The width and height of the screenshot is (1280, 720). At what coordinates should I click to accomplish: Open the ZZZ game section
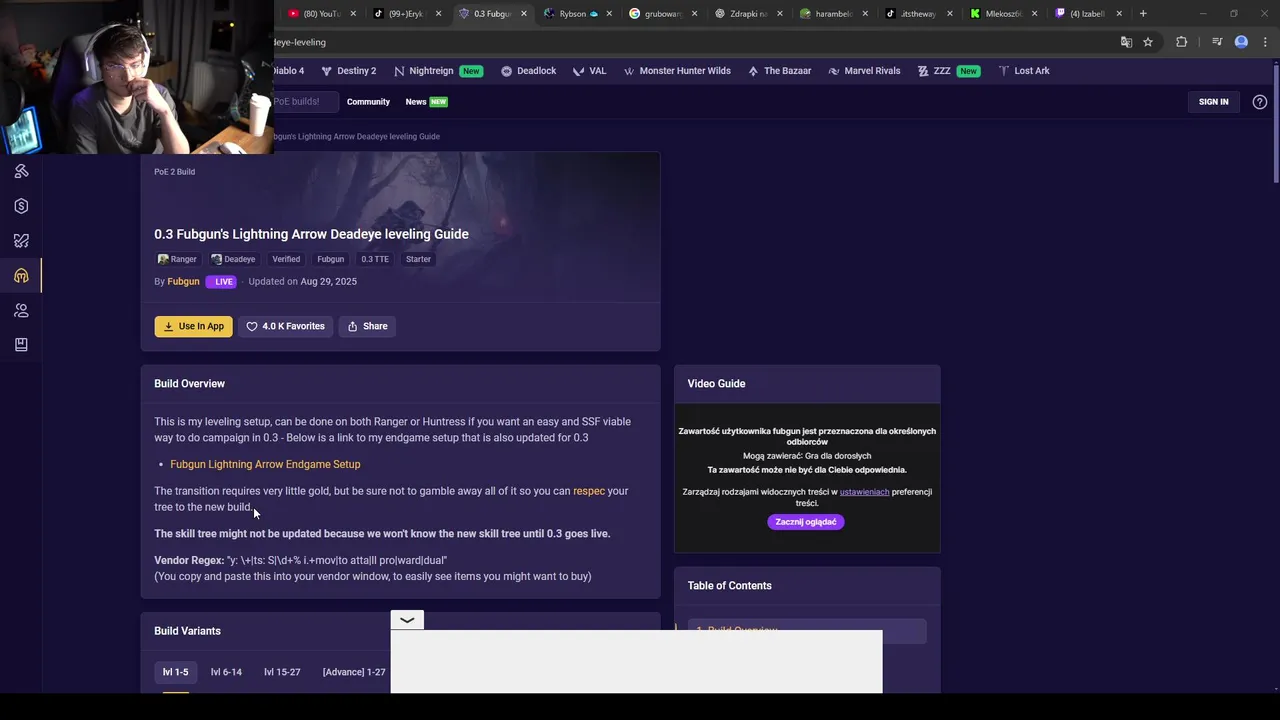pyautogui.click(x=948, y=71)
